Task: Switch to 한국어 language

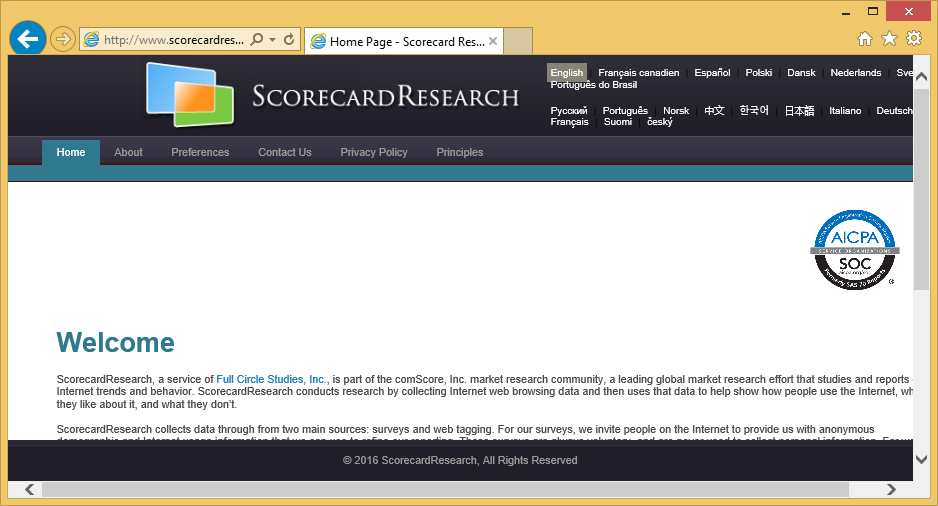Action: click(x=754, y=111)
